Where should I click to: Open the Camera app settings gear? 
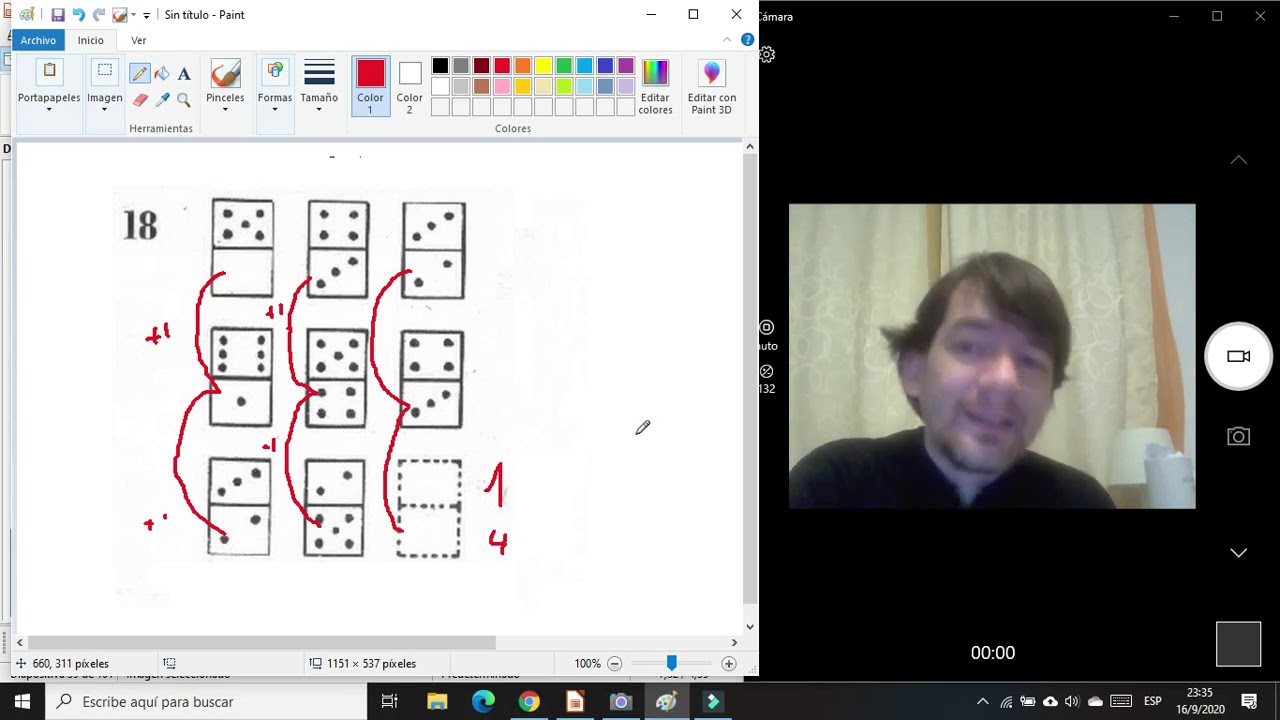pyautogui.click(x=767, y=55)
